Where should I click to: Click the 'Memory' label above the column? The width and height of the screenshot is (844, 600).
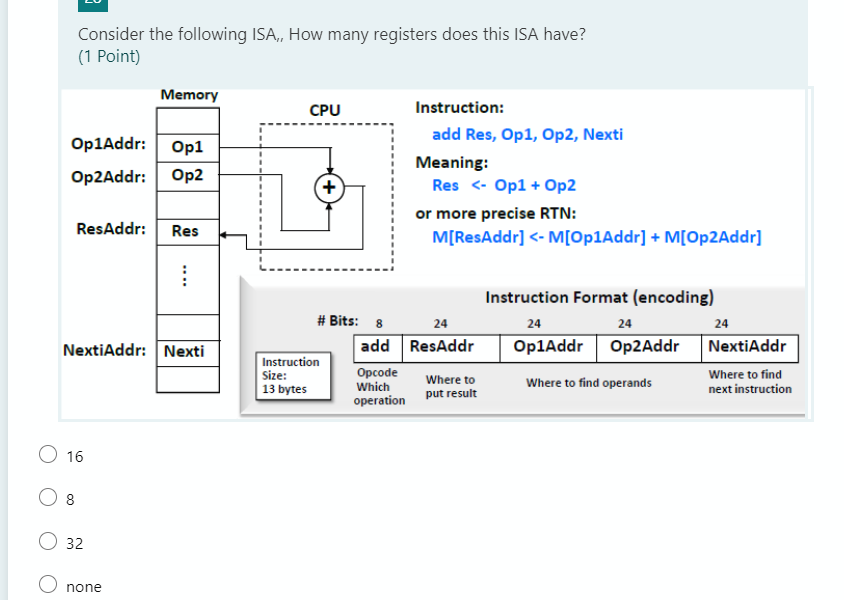189,95
